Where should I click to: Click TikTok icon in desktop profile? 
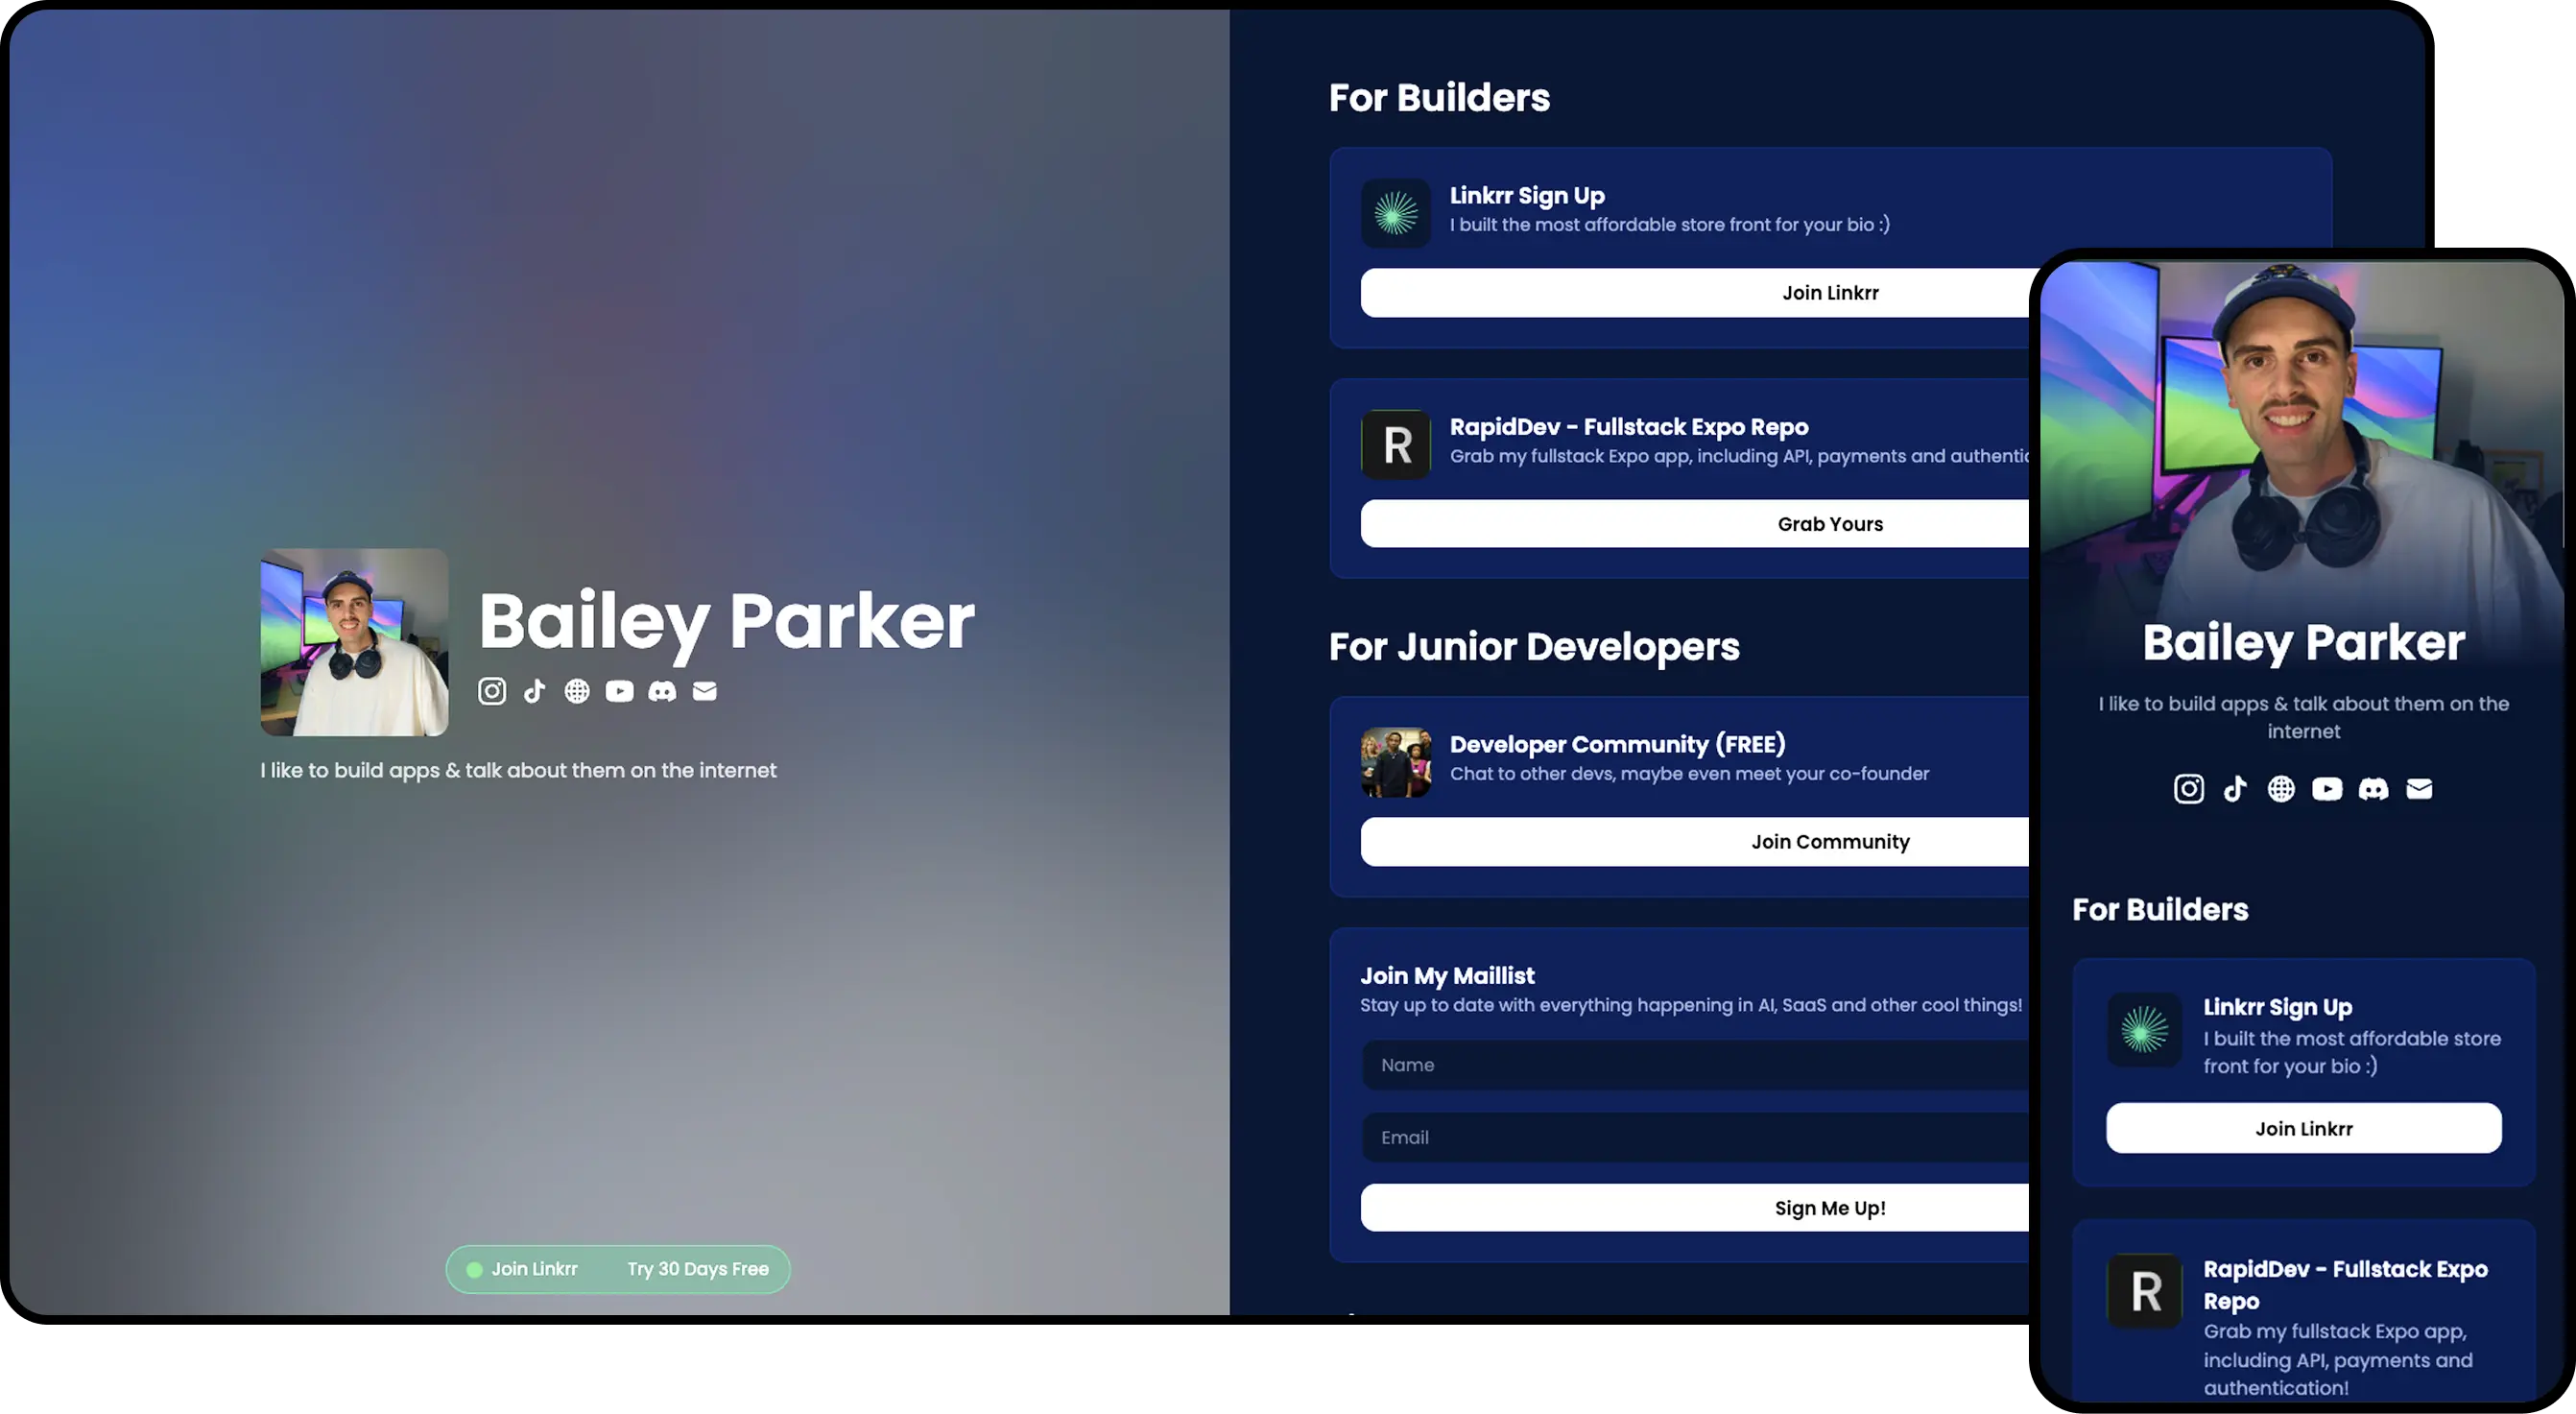tap(535, 691)
